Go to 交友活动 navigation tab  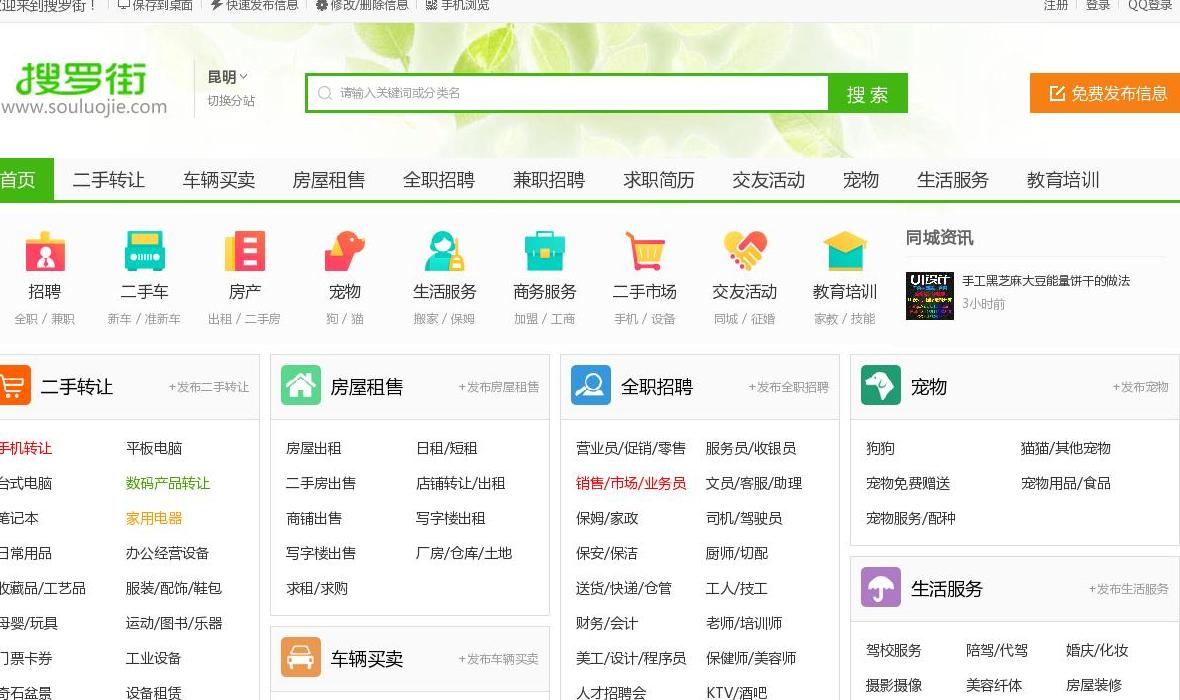click(768, 180)
